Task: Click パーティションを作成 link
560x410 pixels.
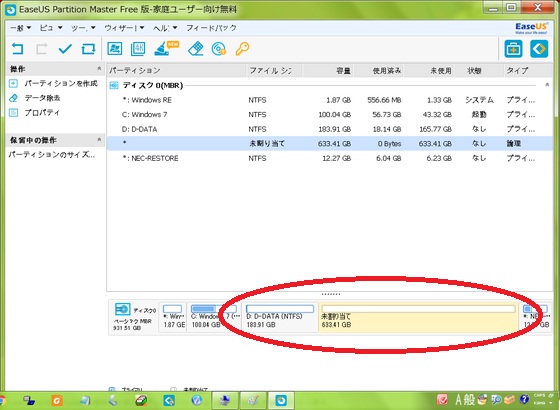Action: point(61,84)
